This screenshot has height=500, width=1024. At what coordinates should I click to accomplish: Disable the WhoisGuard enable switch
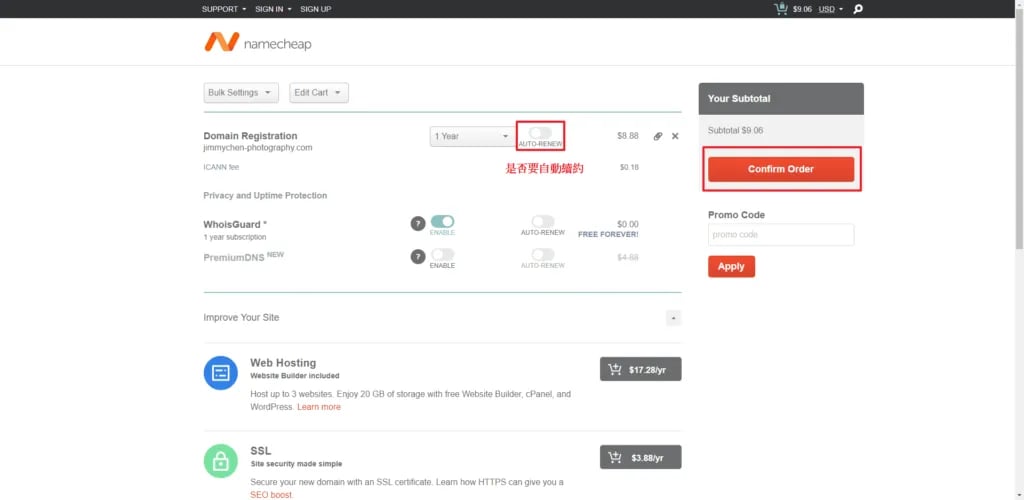(x=442, y=222)
